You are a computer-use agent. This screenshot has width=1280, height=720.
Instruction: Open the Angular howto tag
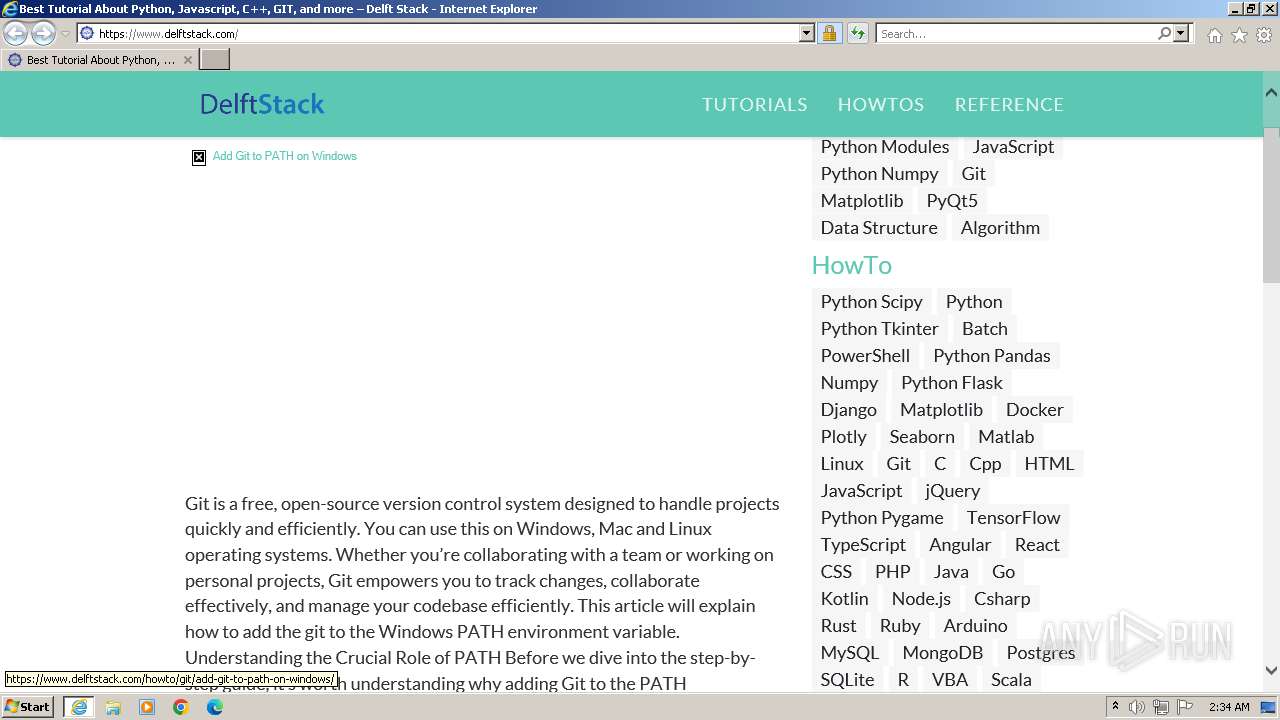pos(960,544)
